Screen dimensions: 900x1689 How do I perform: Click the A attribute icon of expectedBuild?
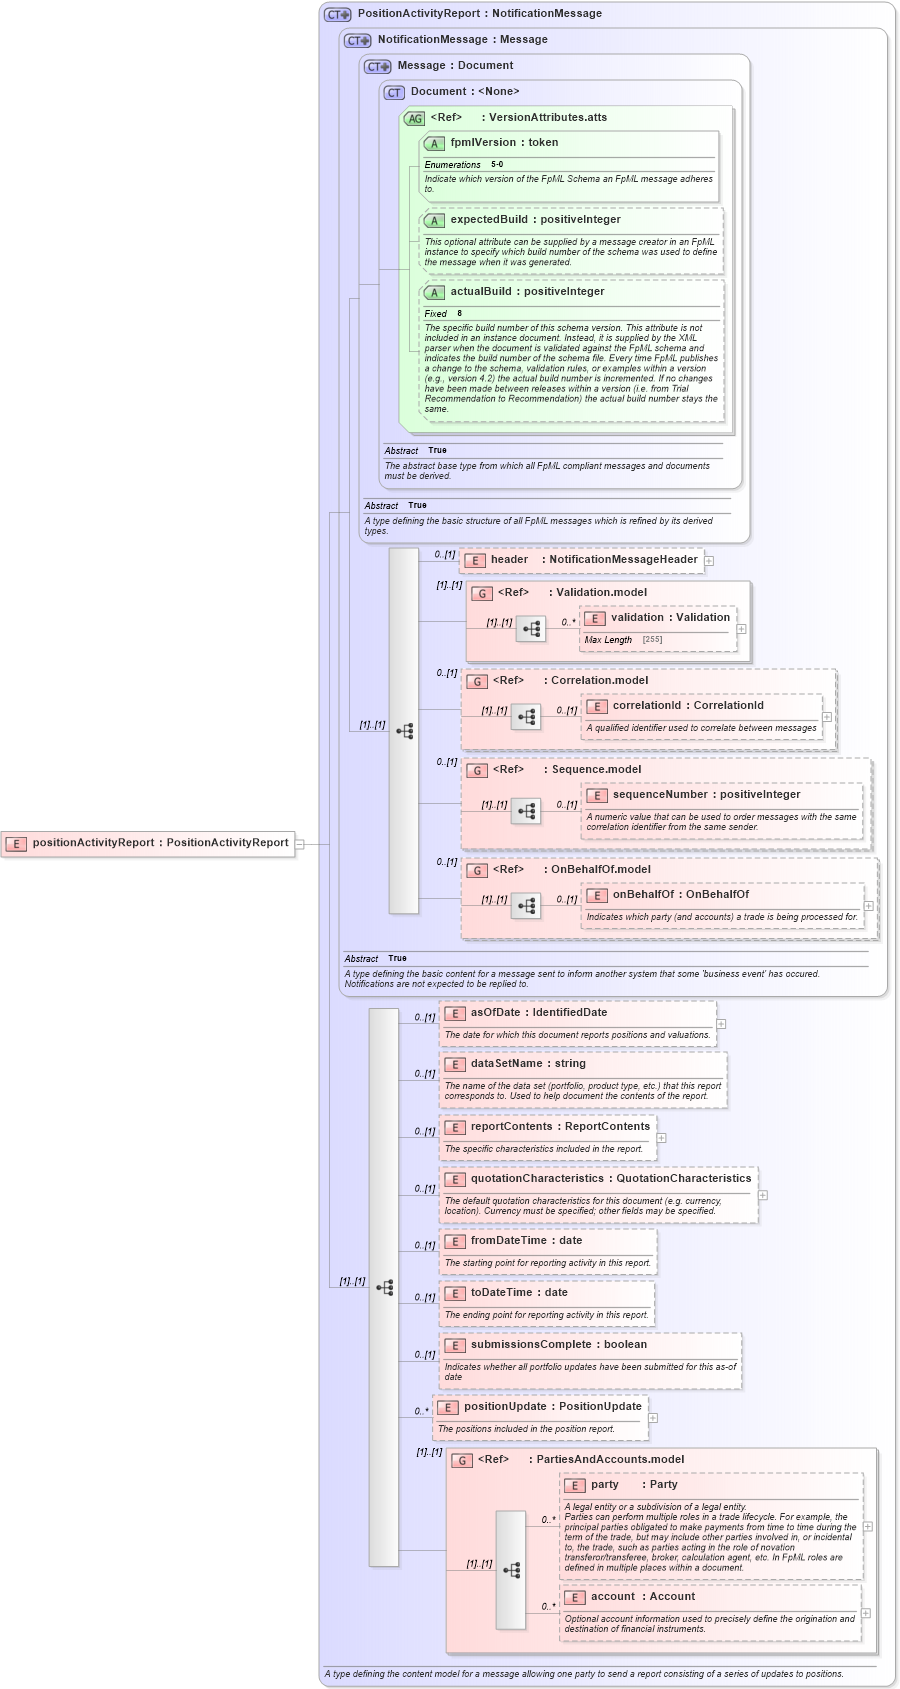coord(434,220)
